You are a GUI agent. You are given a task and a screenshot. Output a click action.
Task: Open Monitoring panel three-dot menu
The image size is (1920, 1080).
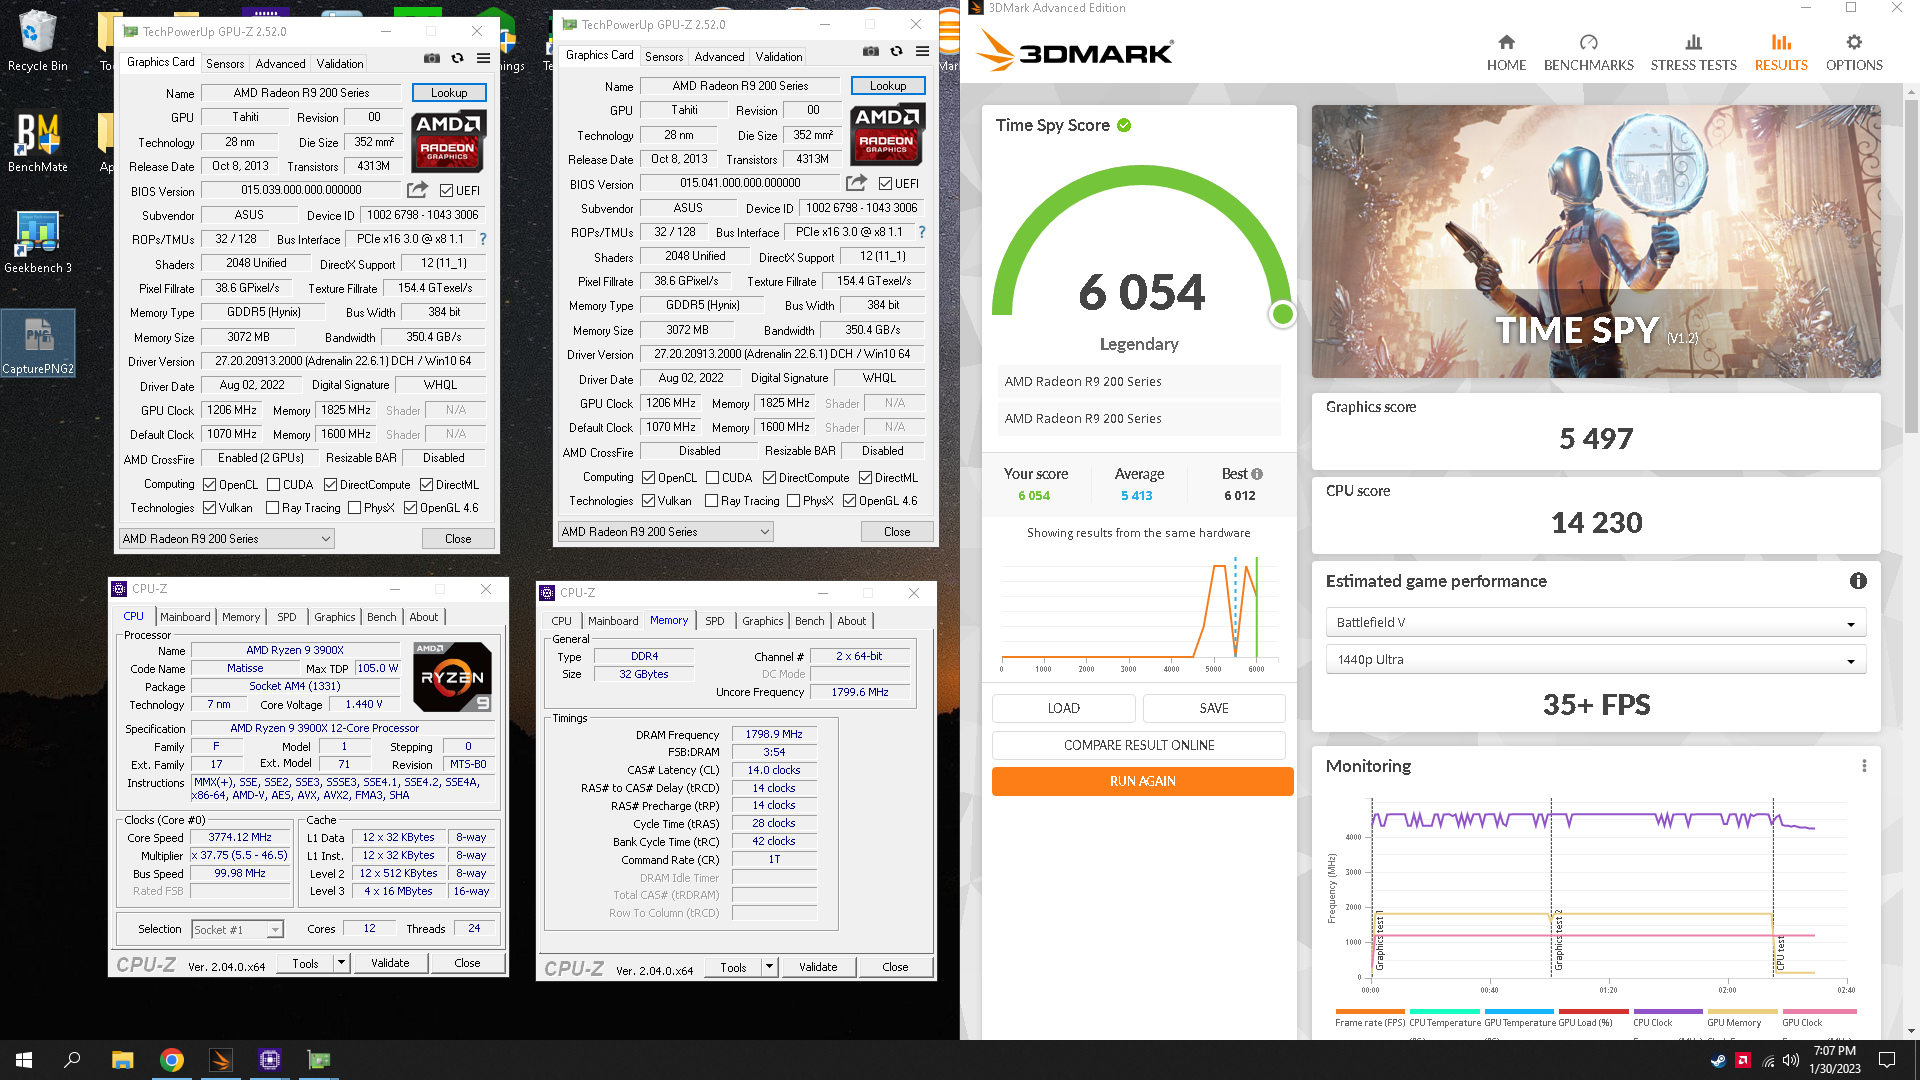click(1863, 766)
